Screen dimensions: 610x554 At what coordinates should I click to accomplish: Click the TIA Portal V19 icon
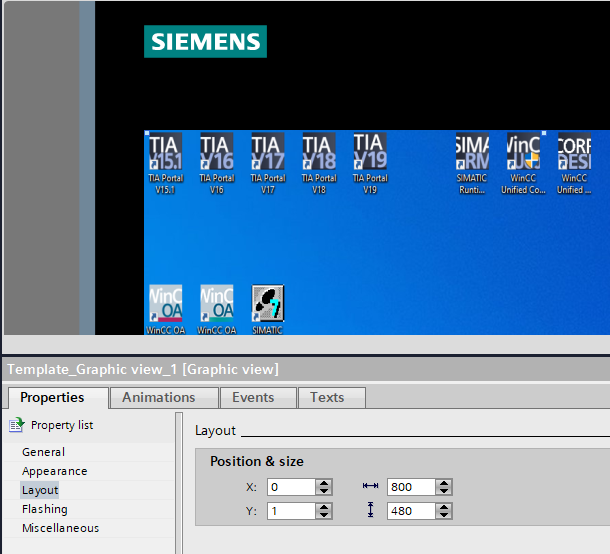click(369, 152)
